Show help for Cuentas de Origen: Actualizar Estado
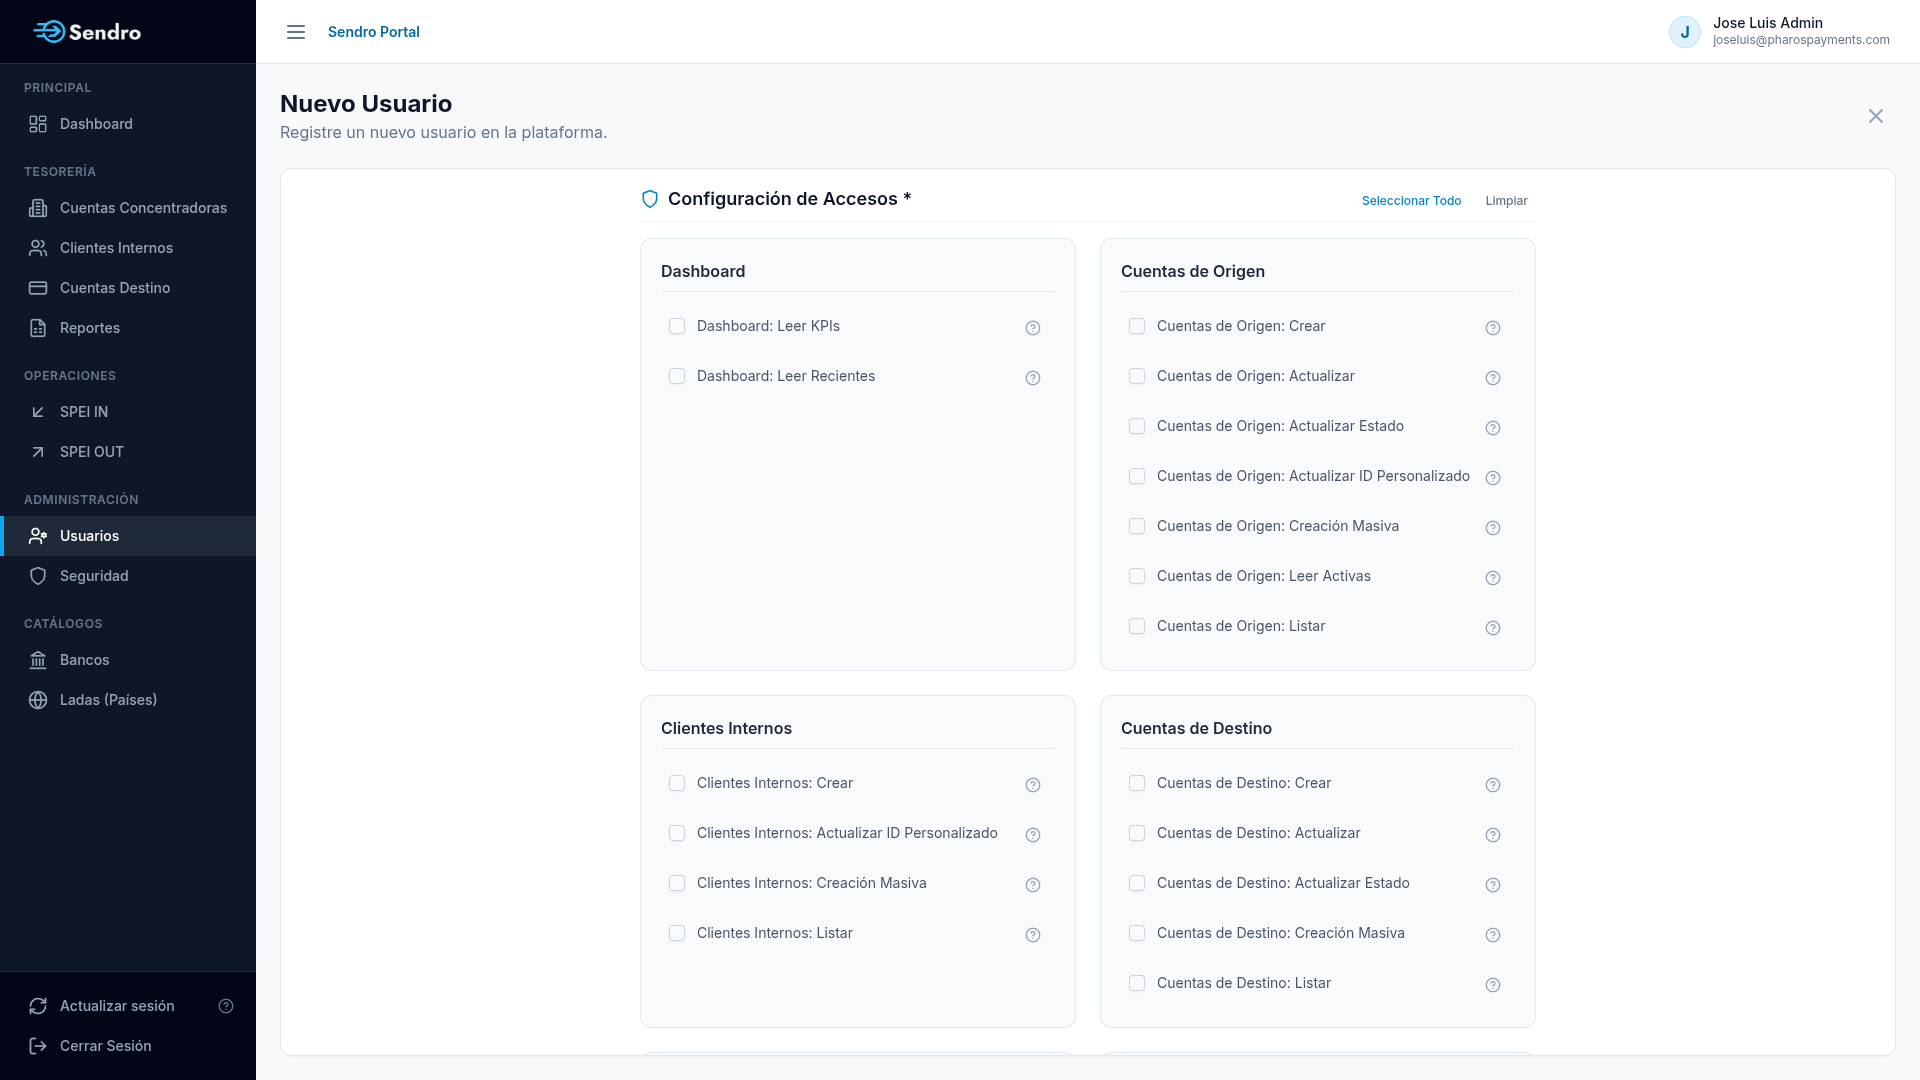1920x1080 pixels. click(x=1493, y=428)
